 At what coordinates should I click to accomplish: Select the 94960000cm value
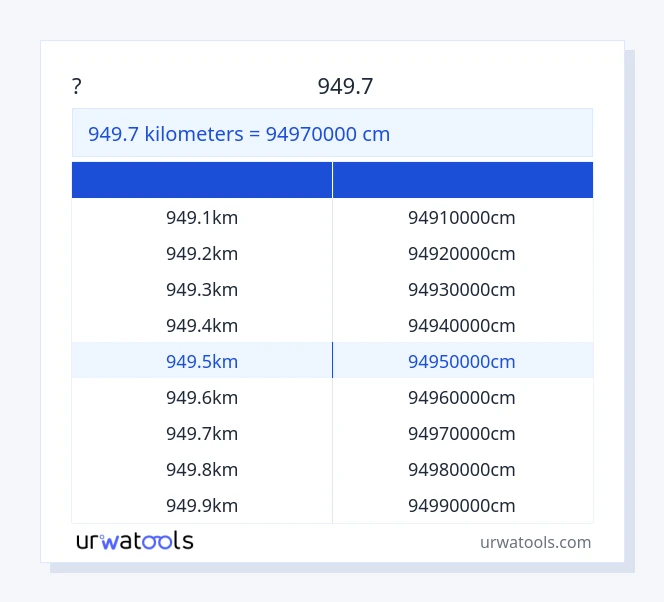(x=461, y=397)
